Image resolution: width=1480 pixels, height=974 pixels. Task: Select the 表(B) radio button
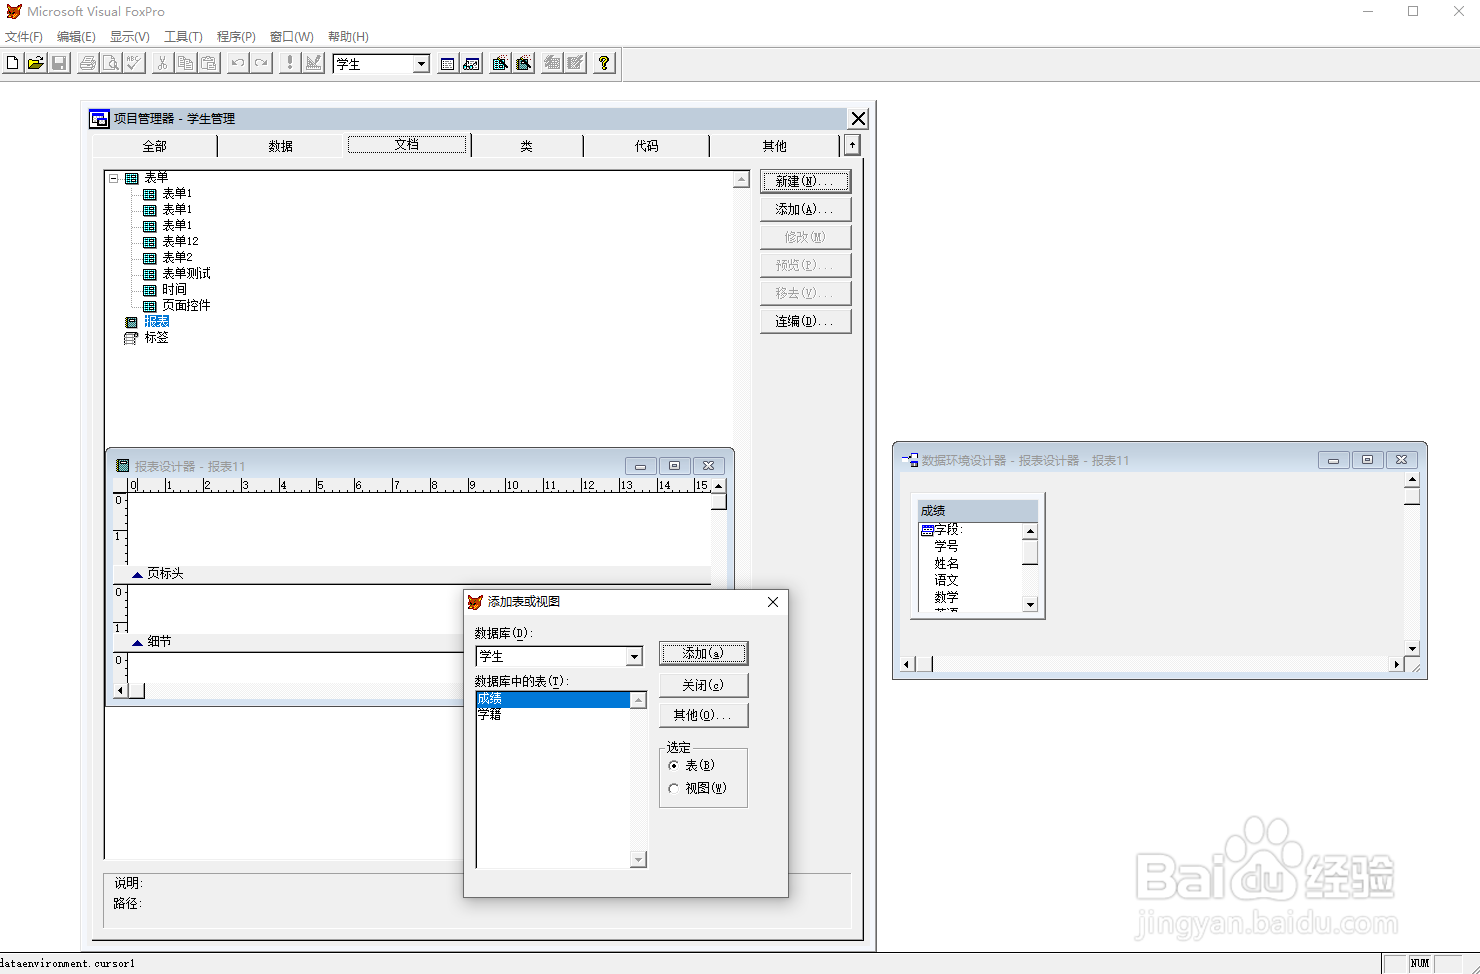[674, 765]
